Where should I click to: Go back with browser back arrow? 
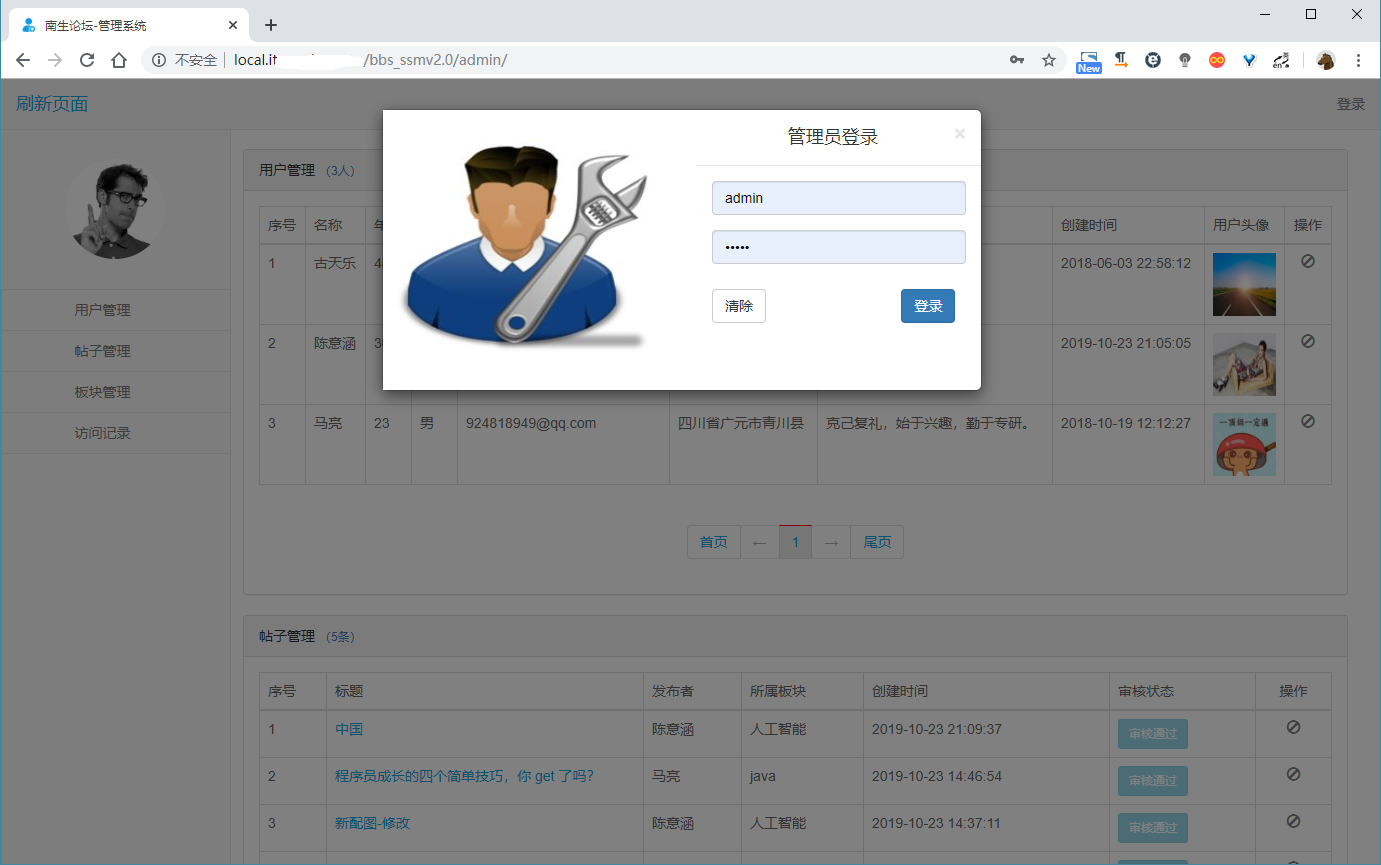point(22,60)
